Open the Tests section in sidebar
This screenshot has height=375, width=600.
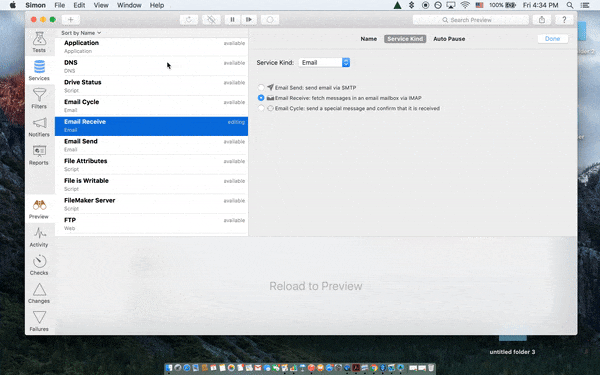click(x=39, y=42)
